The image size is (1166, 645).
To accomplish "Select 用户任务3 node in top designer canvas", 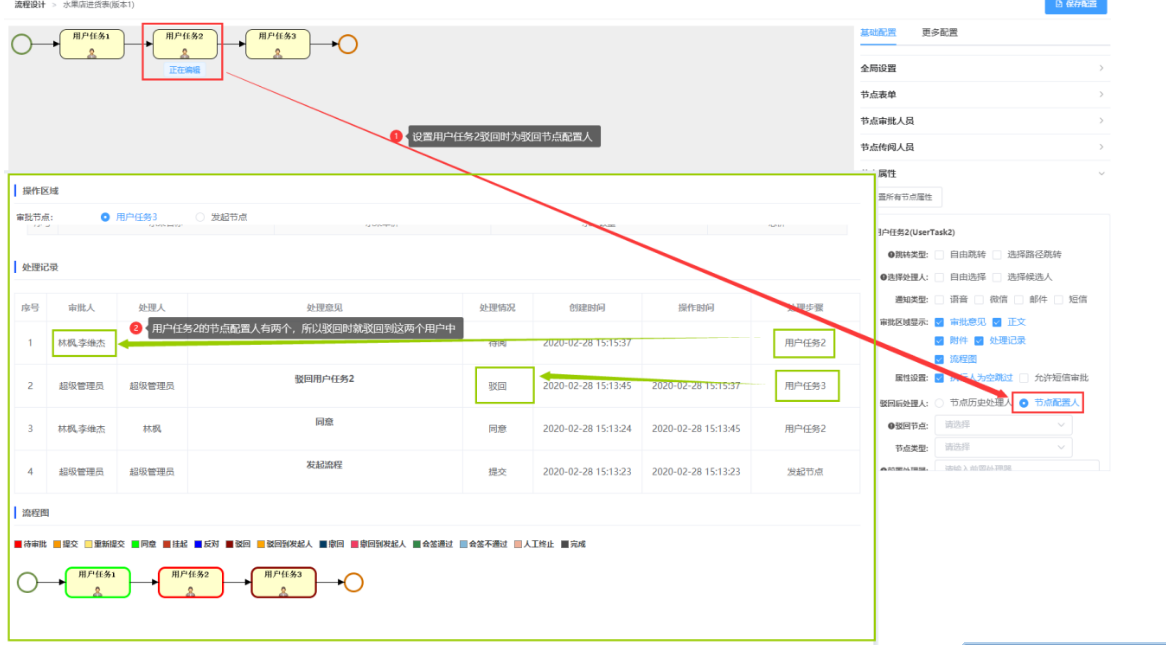I will click(x=277, y=44).
